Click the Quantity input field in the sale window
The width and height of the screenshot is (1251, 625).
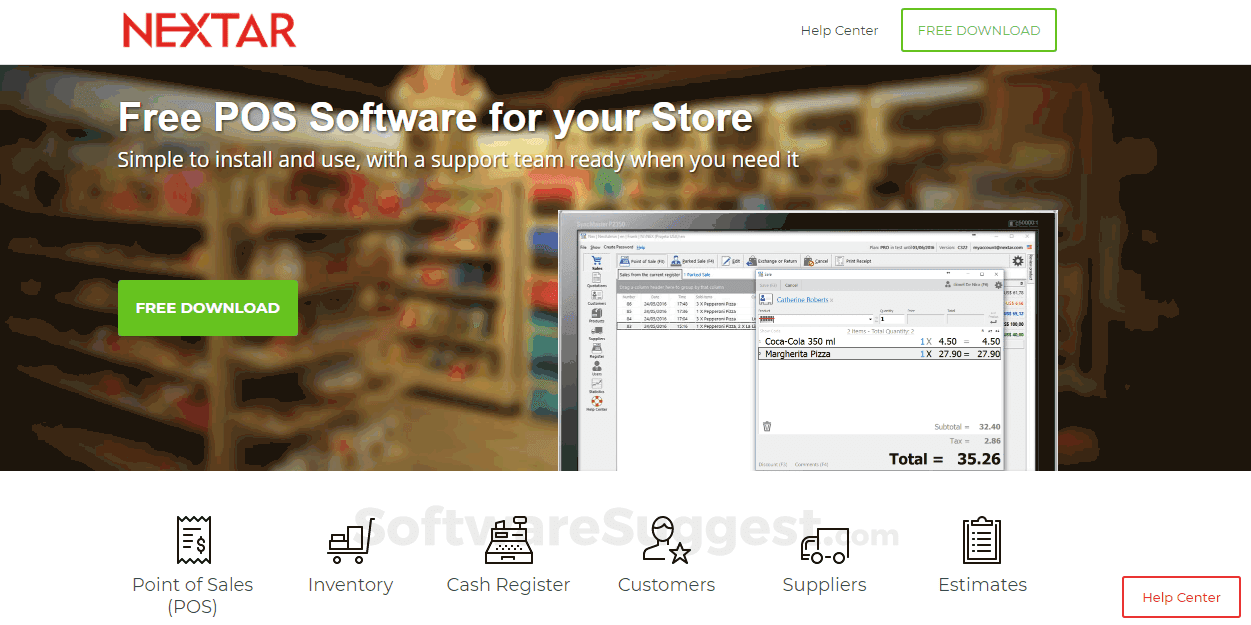pyautogui.click(x=890, y=319)
